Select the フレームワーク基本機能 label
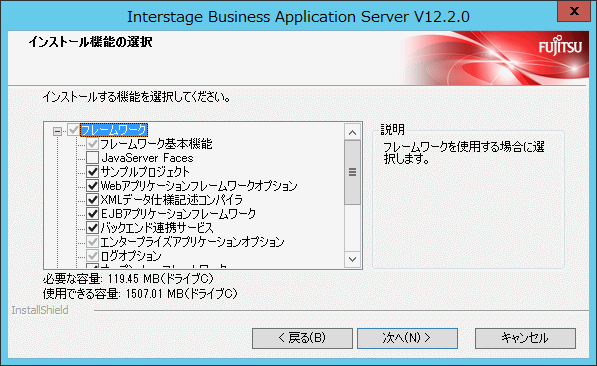597x366 pixels. (x=156, y=144)
